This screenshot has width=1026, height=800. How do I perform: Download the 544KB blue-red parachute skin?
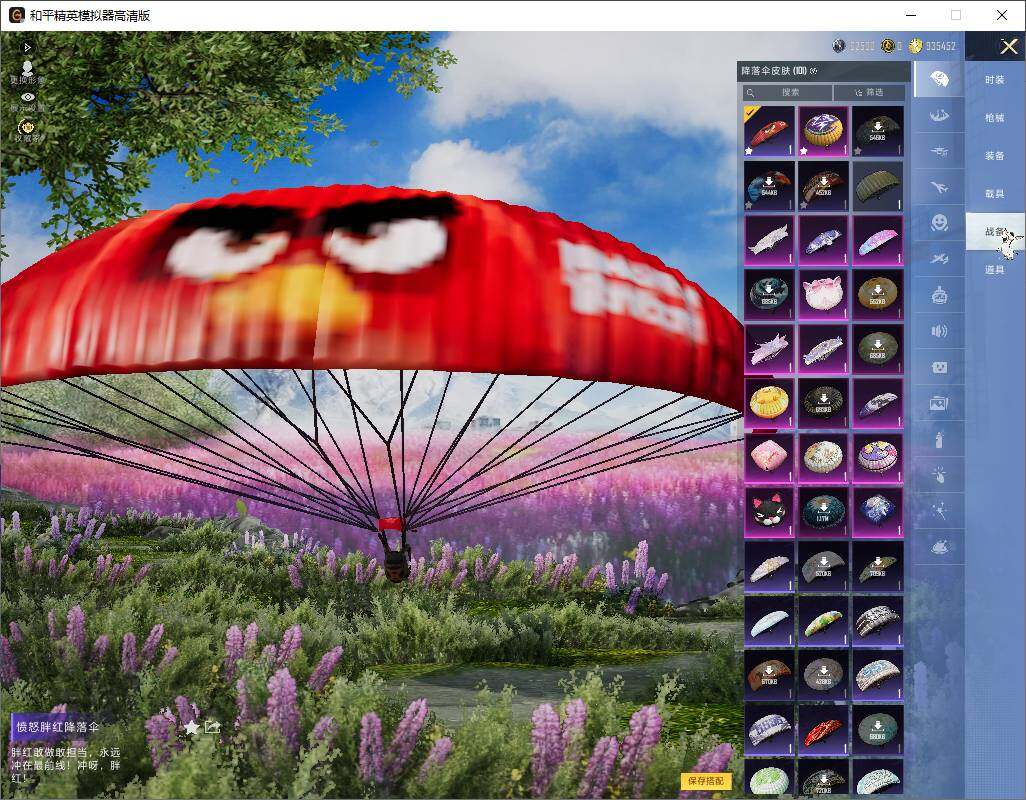point(769,186)
